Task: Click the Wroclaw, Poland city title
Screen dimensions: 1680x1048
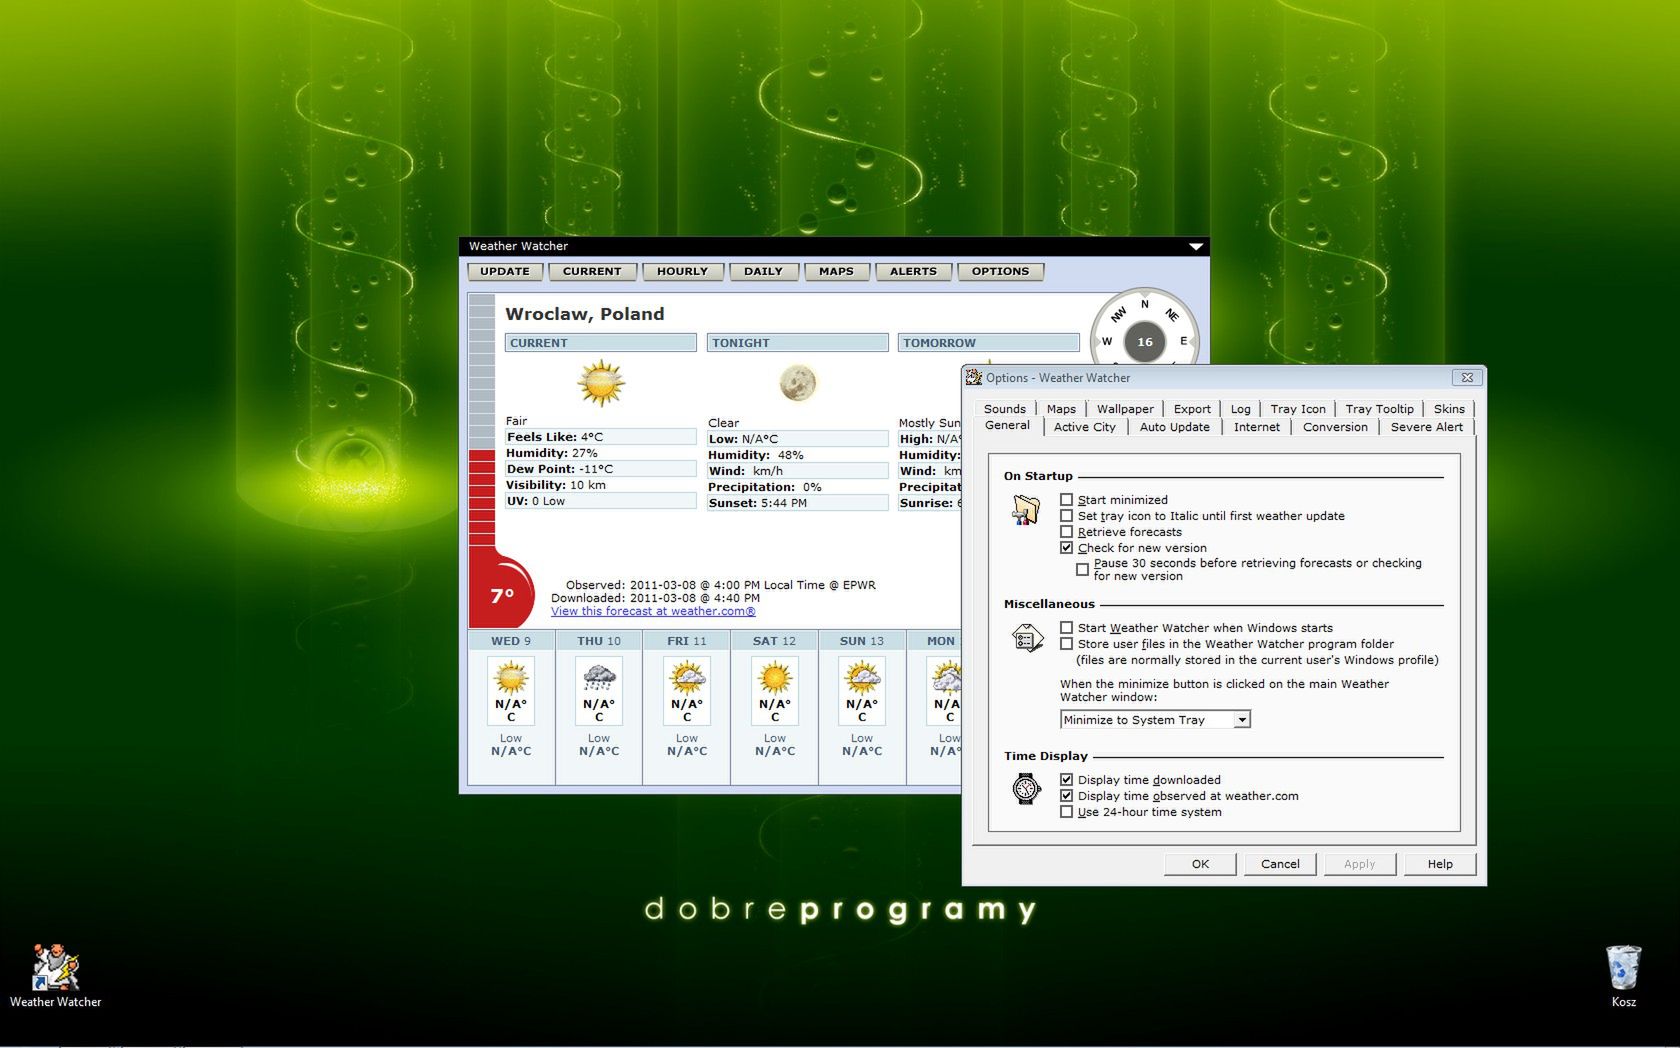Action: [x=584, y=314]
